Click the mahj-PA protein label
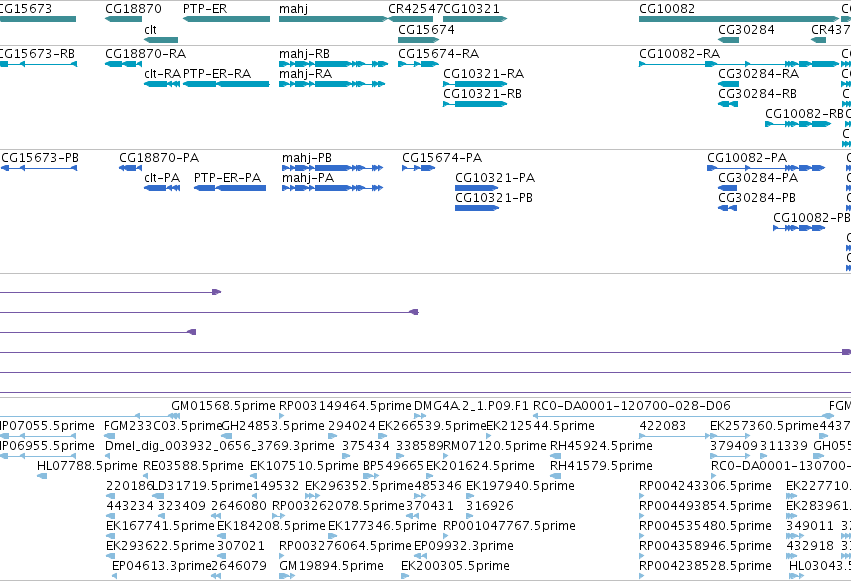851x581 pixels. pos(308,178)
